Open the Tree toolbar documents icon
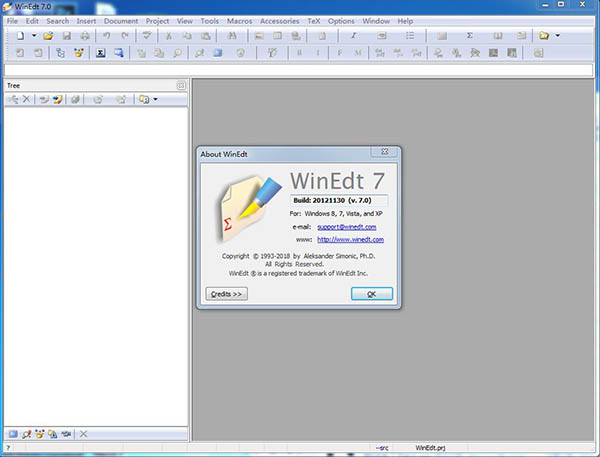The width and height of the screenshot is (600, 457). pos(144,100)
